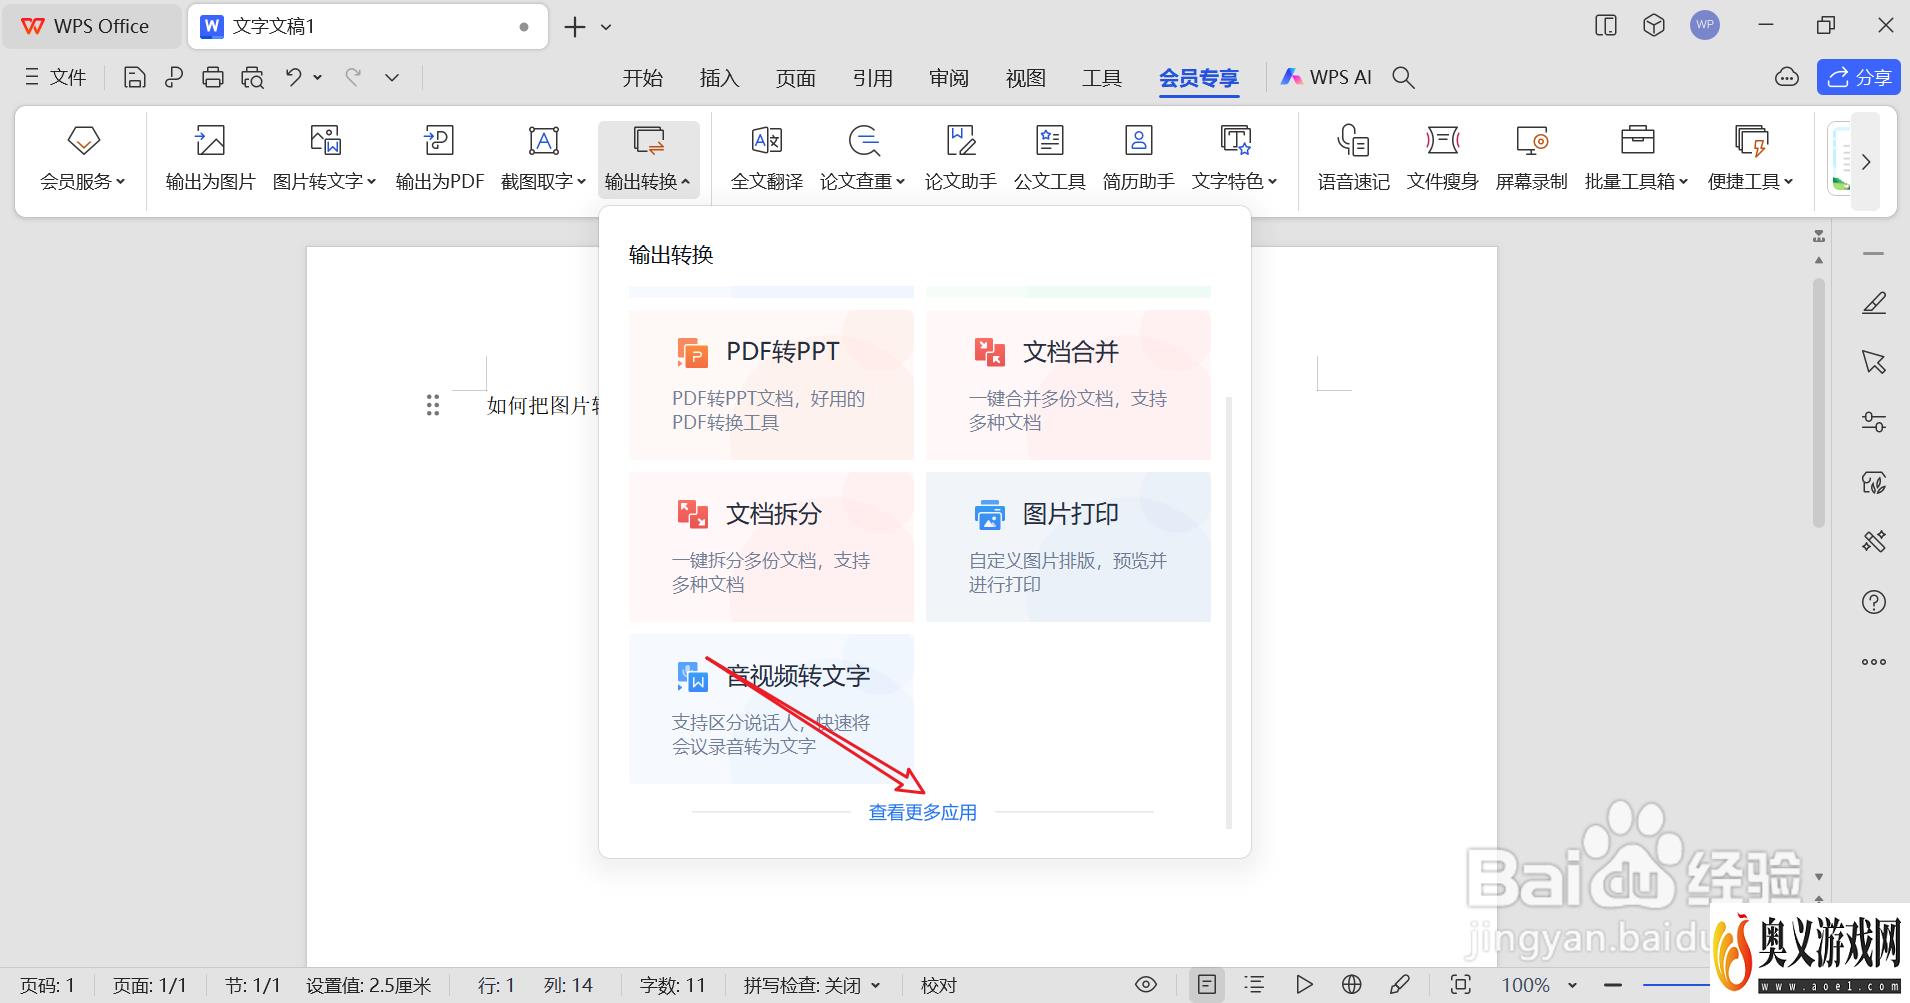The image size is (1910, 1003).
Task: Click the user avatar in title bar
Action: click(1705, 26)
